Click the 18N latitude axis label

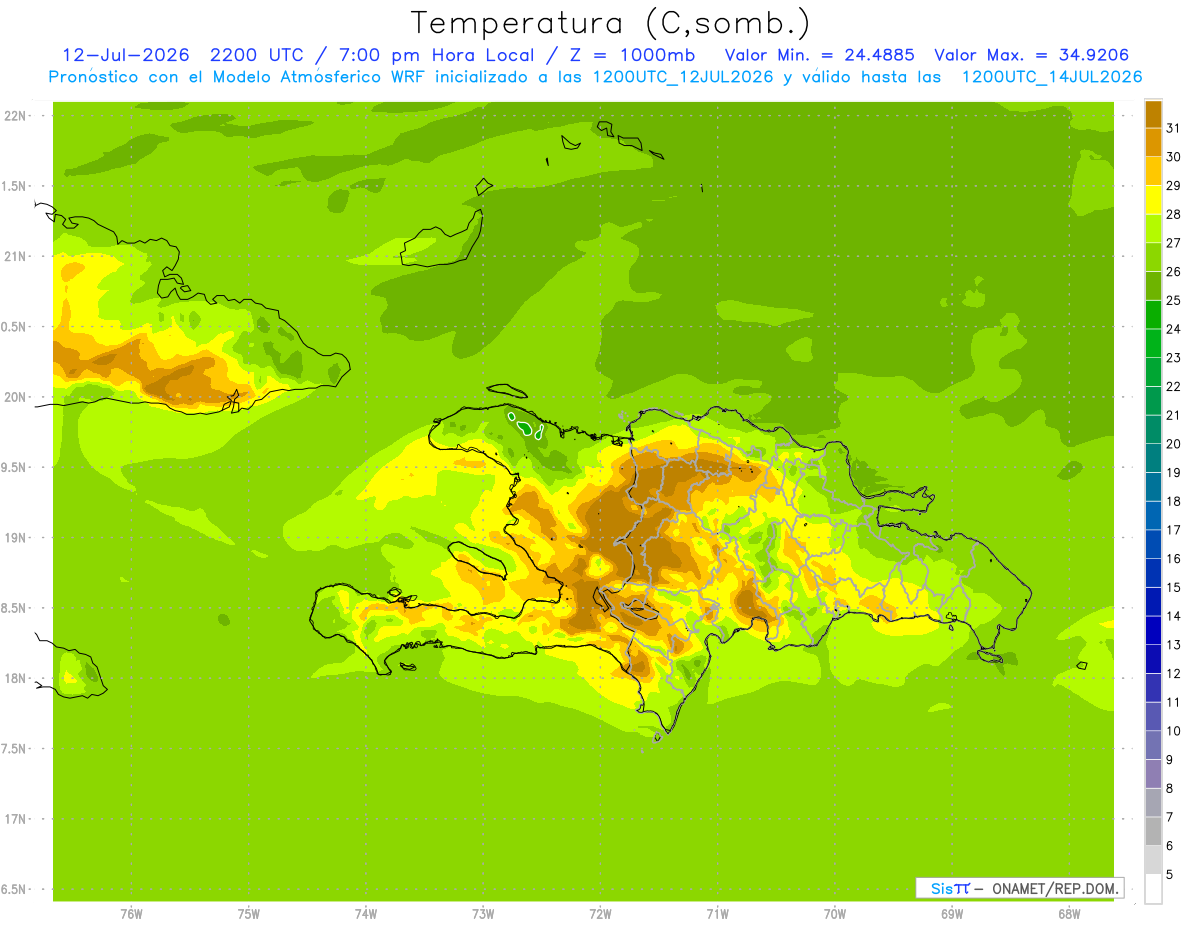click(x=17, y=678)
